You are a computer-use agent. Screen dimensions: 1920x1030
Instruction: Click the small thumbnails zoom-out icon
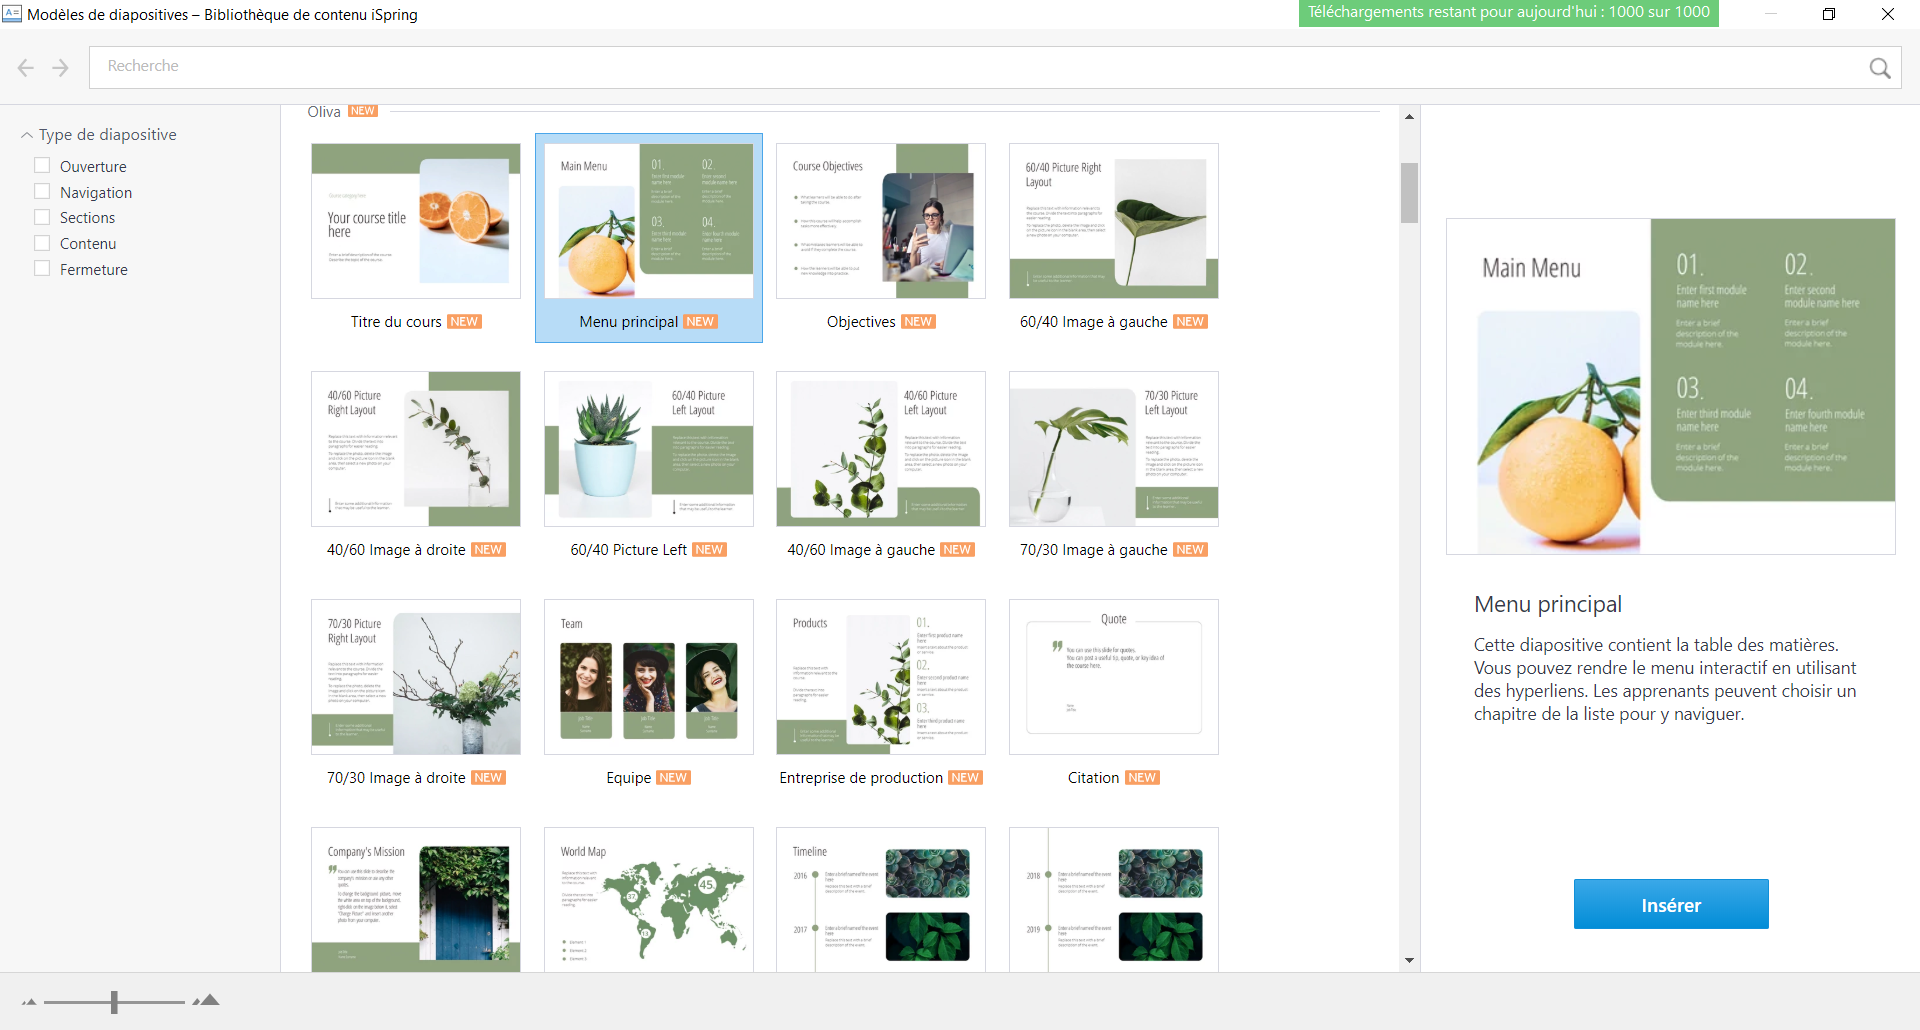(x=29, y=1001)
